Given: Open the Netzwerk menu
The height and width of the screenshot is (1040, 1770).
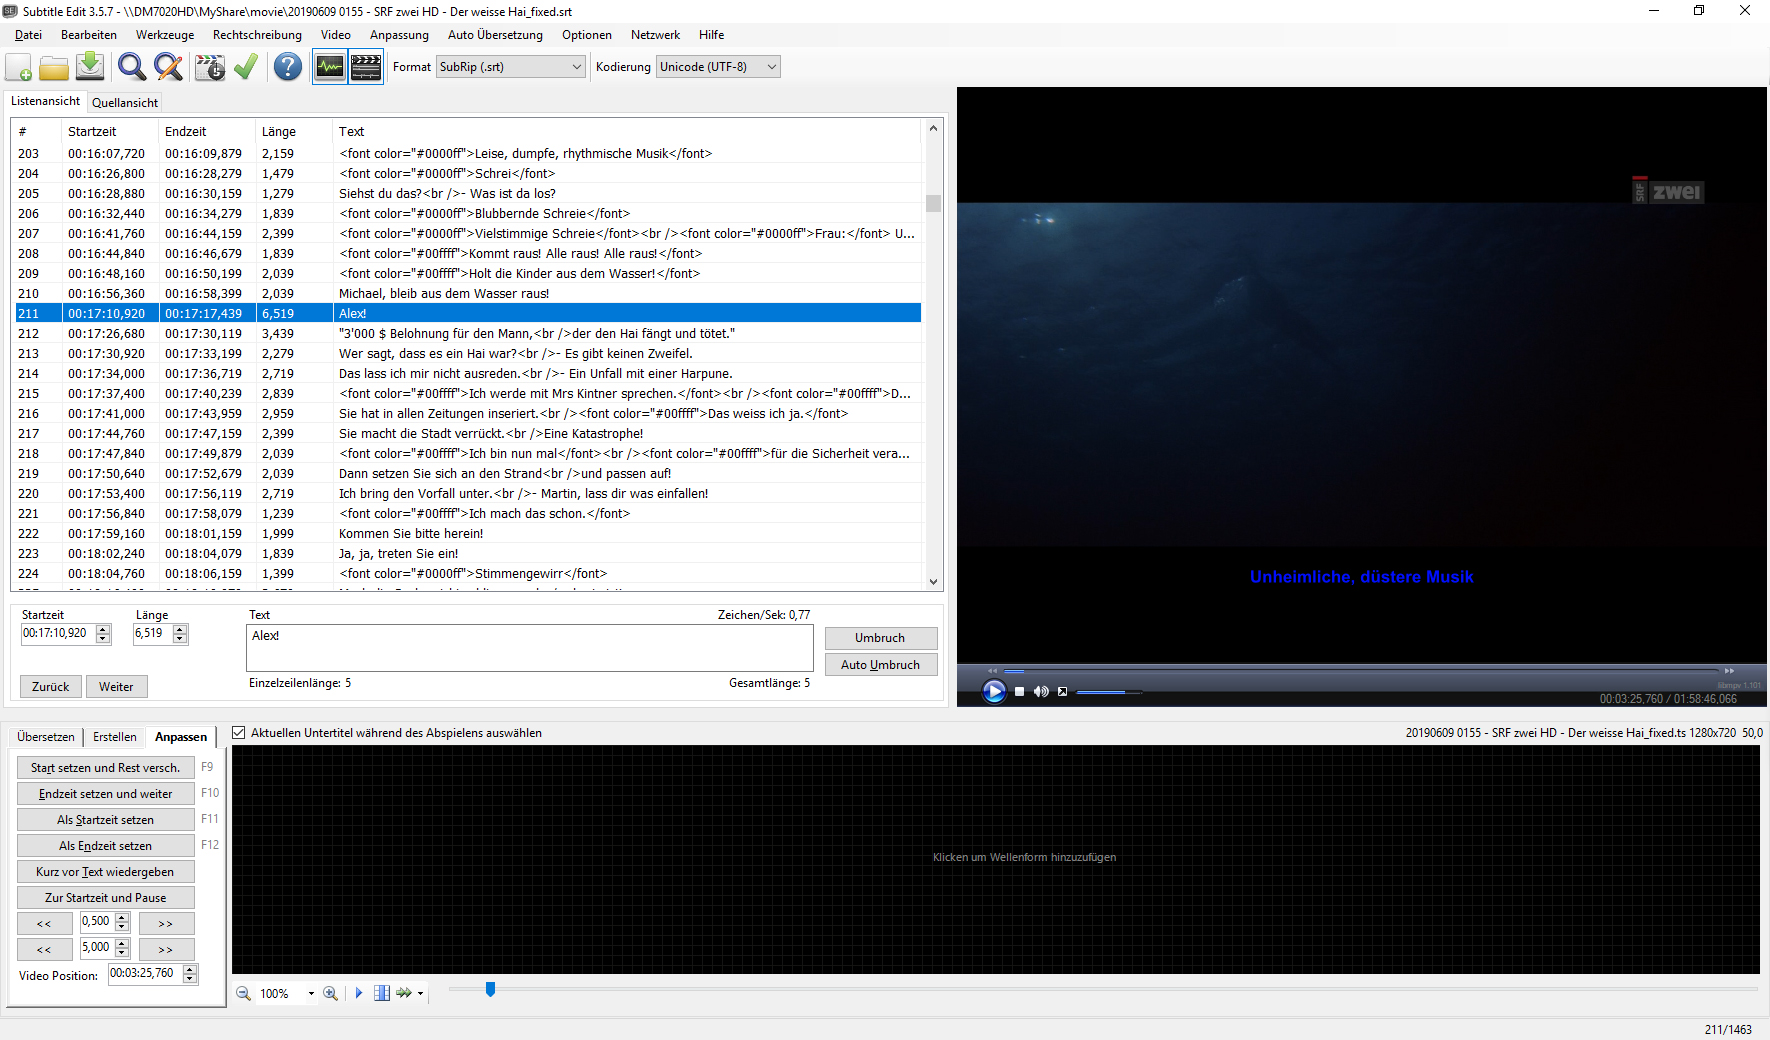Looking at the screenshot, I should (x=655, y=35).
